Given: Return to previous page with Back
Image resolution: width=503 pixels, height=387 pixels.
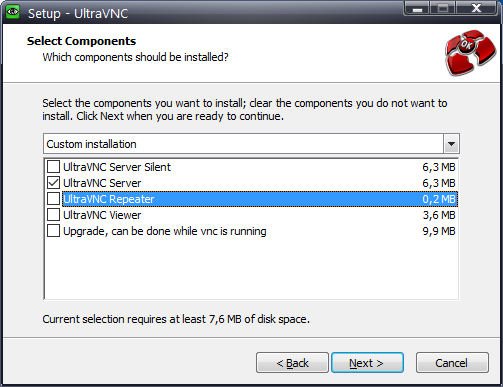Looking at the screenshot, I should click(x=292, y=363).
